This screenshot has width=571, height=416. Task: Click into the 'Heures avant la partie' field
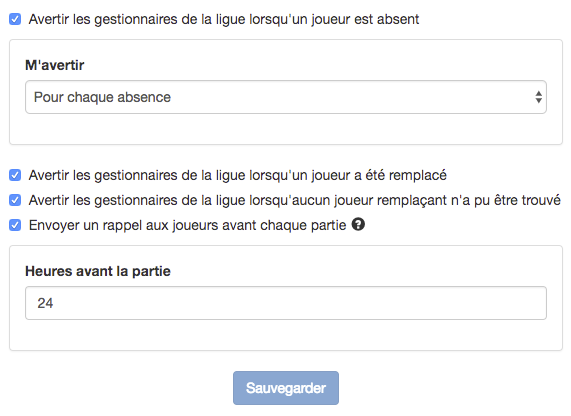(x=286, y=303)
